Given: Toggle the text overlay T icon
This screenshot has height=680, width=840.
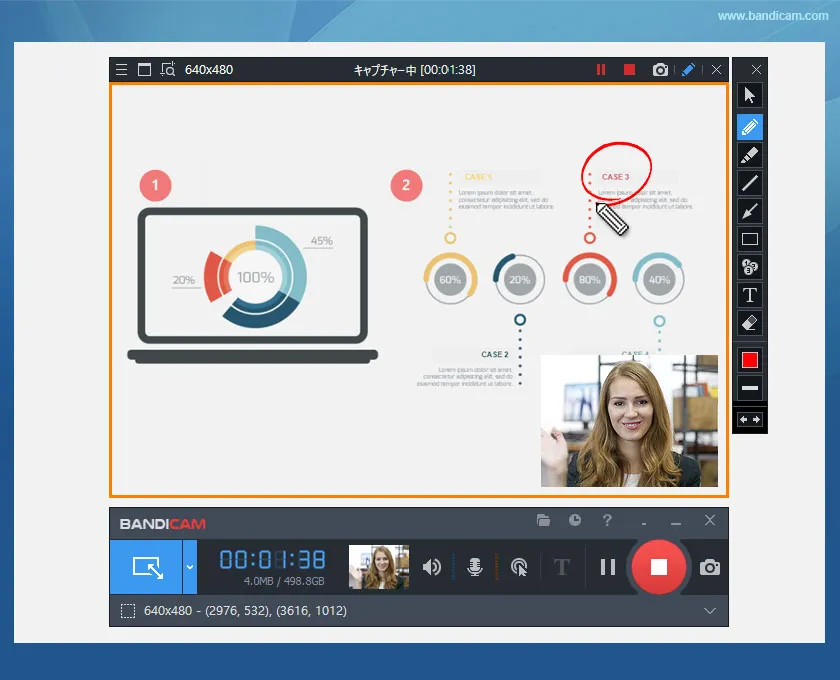Looking at the screenshot, I should pos(561,567).
